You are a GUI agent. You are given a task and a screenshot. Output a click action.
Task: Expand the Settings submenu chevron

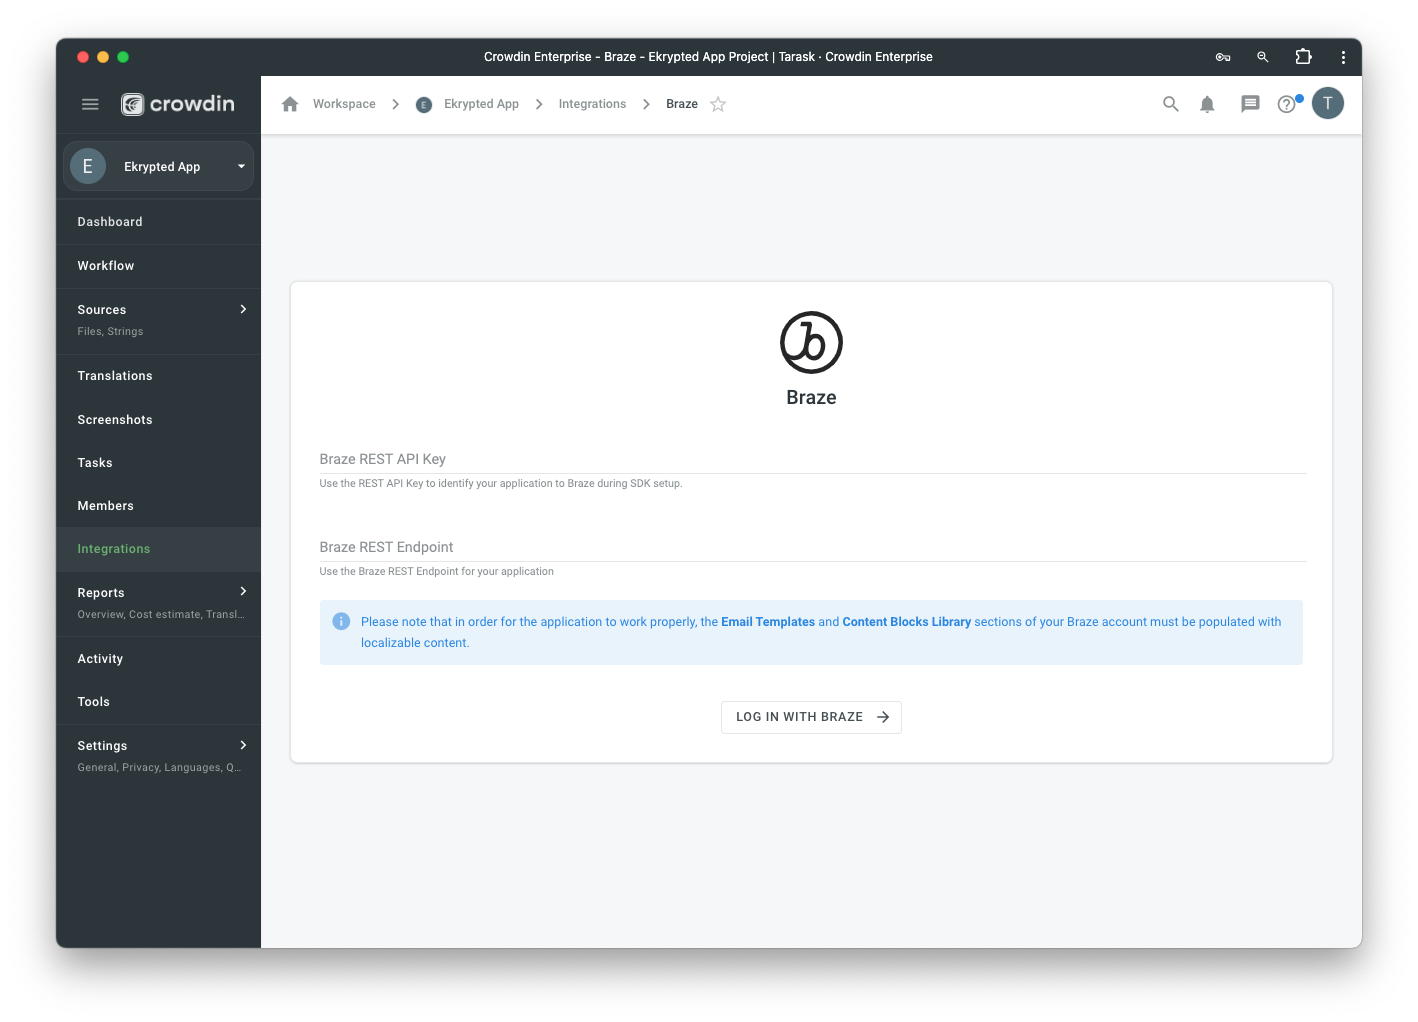(x=243, y=745)
